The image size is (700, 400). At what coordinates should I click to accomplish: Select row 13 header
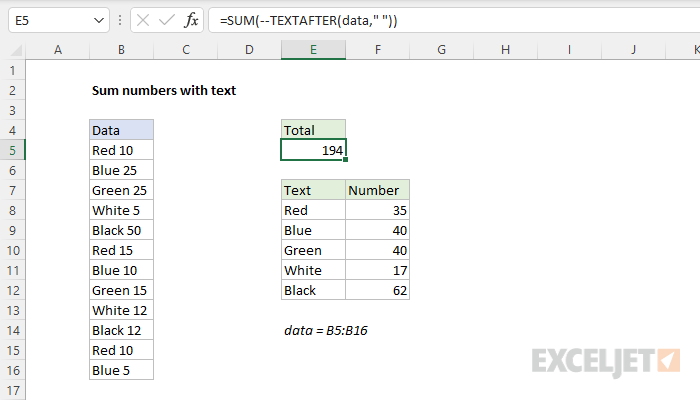(x=12, y=310)
